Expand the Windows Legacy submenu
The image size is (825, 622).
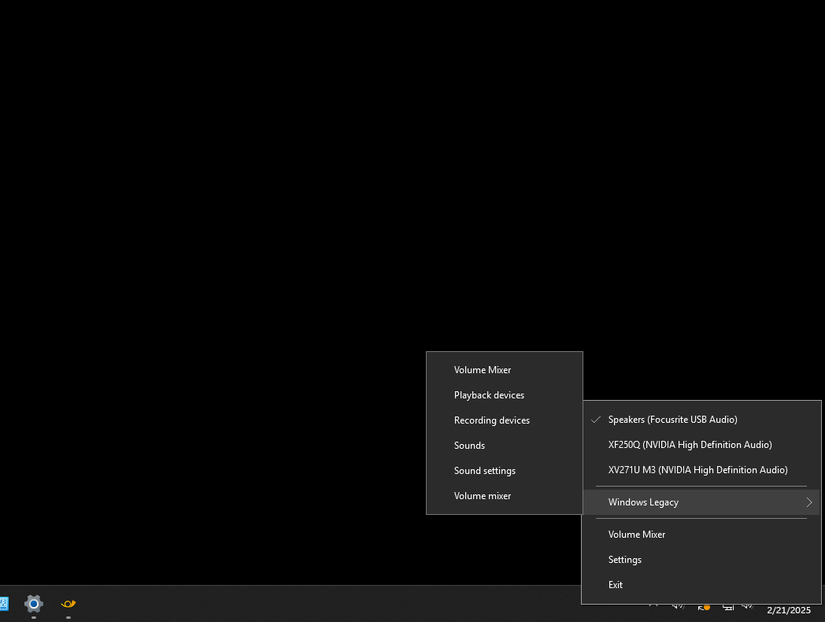tap(643, 501)
